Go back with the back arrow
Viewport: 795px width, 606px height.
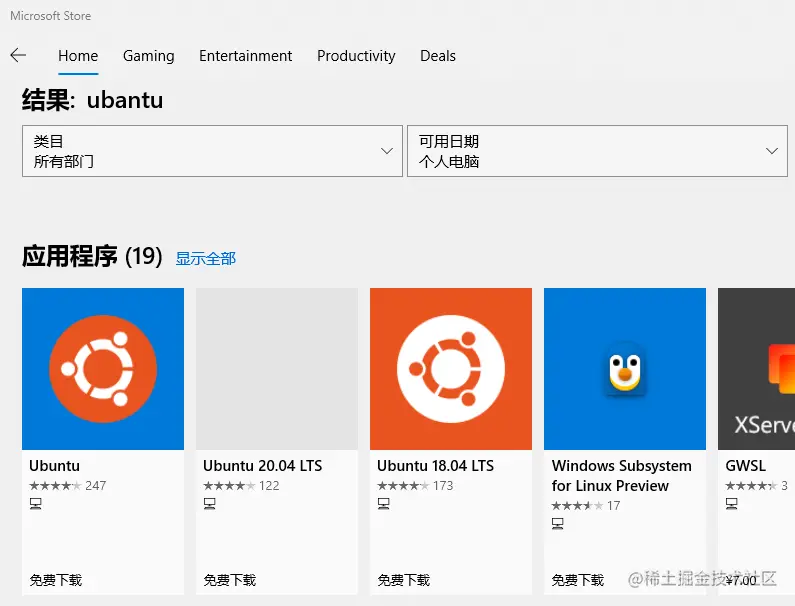pos(18,55)
